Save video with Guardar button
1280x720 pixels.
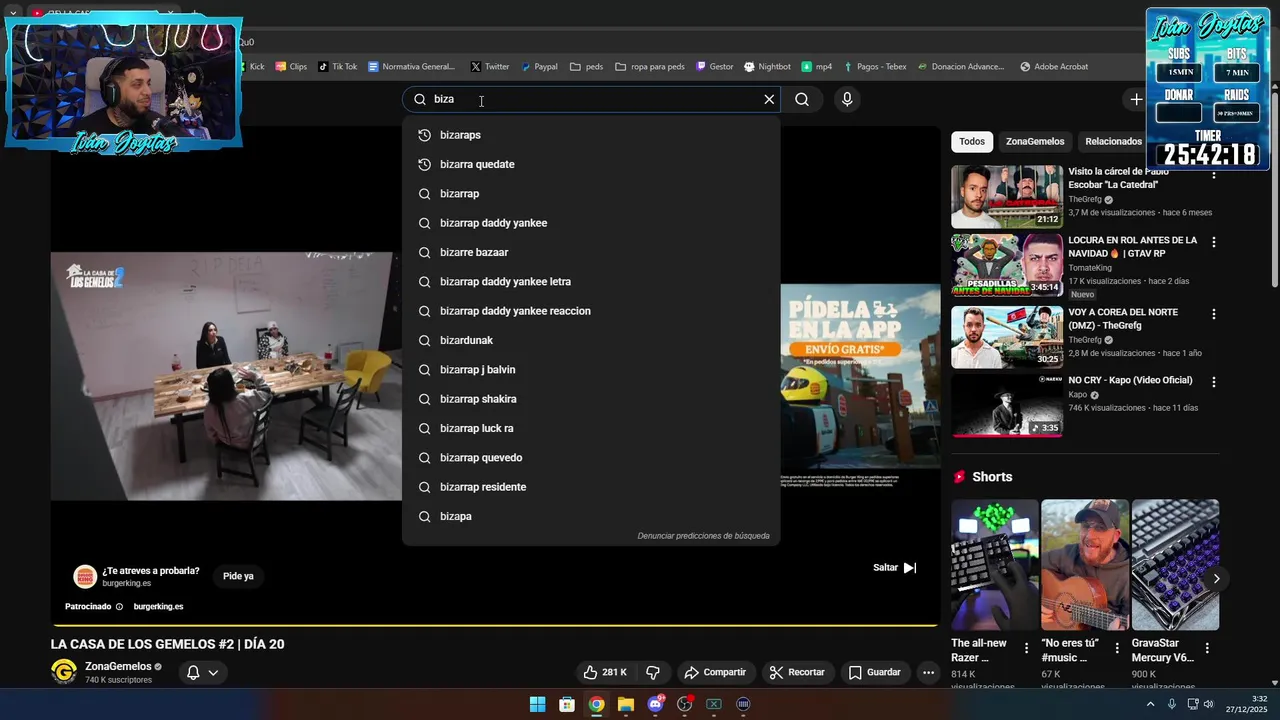tap(875, 672)
